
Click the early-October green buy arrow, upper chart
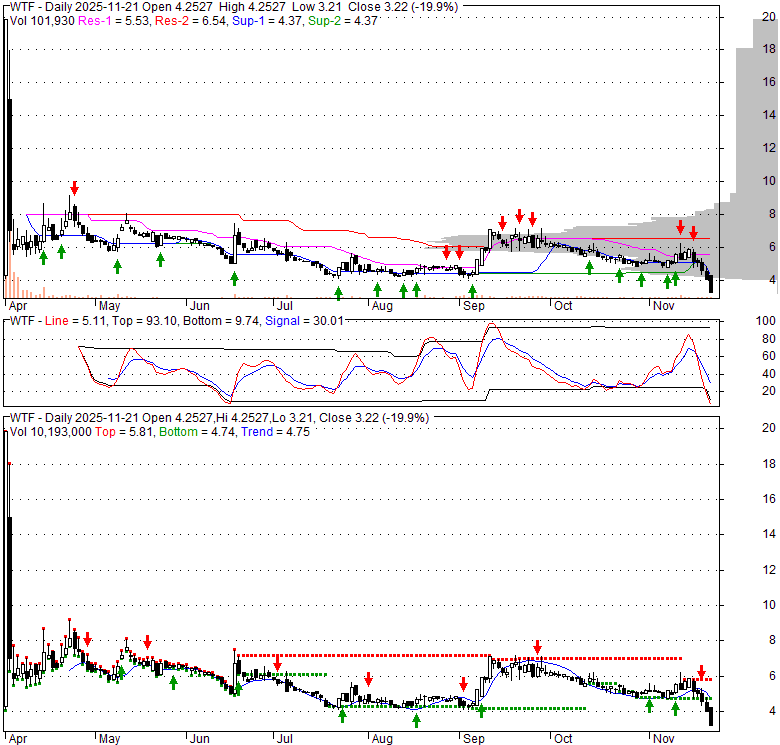[589, 268]
